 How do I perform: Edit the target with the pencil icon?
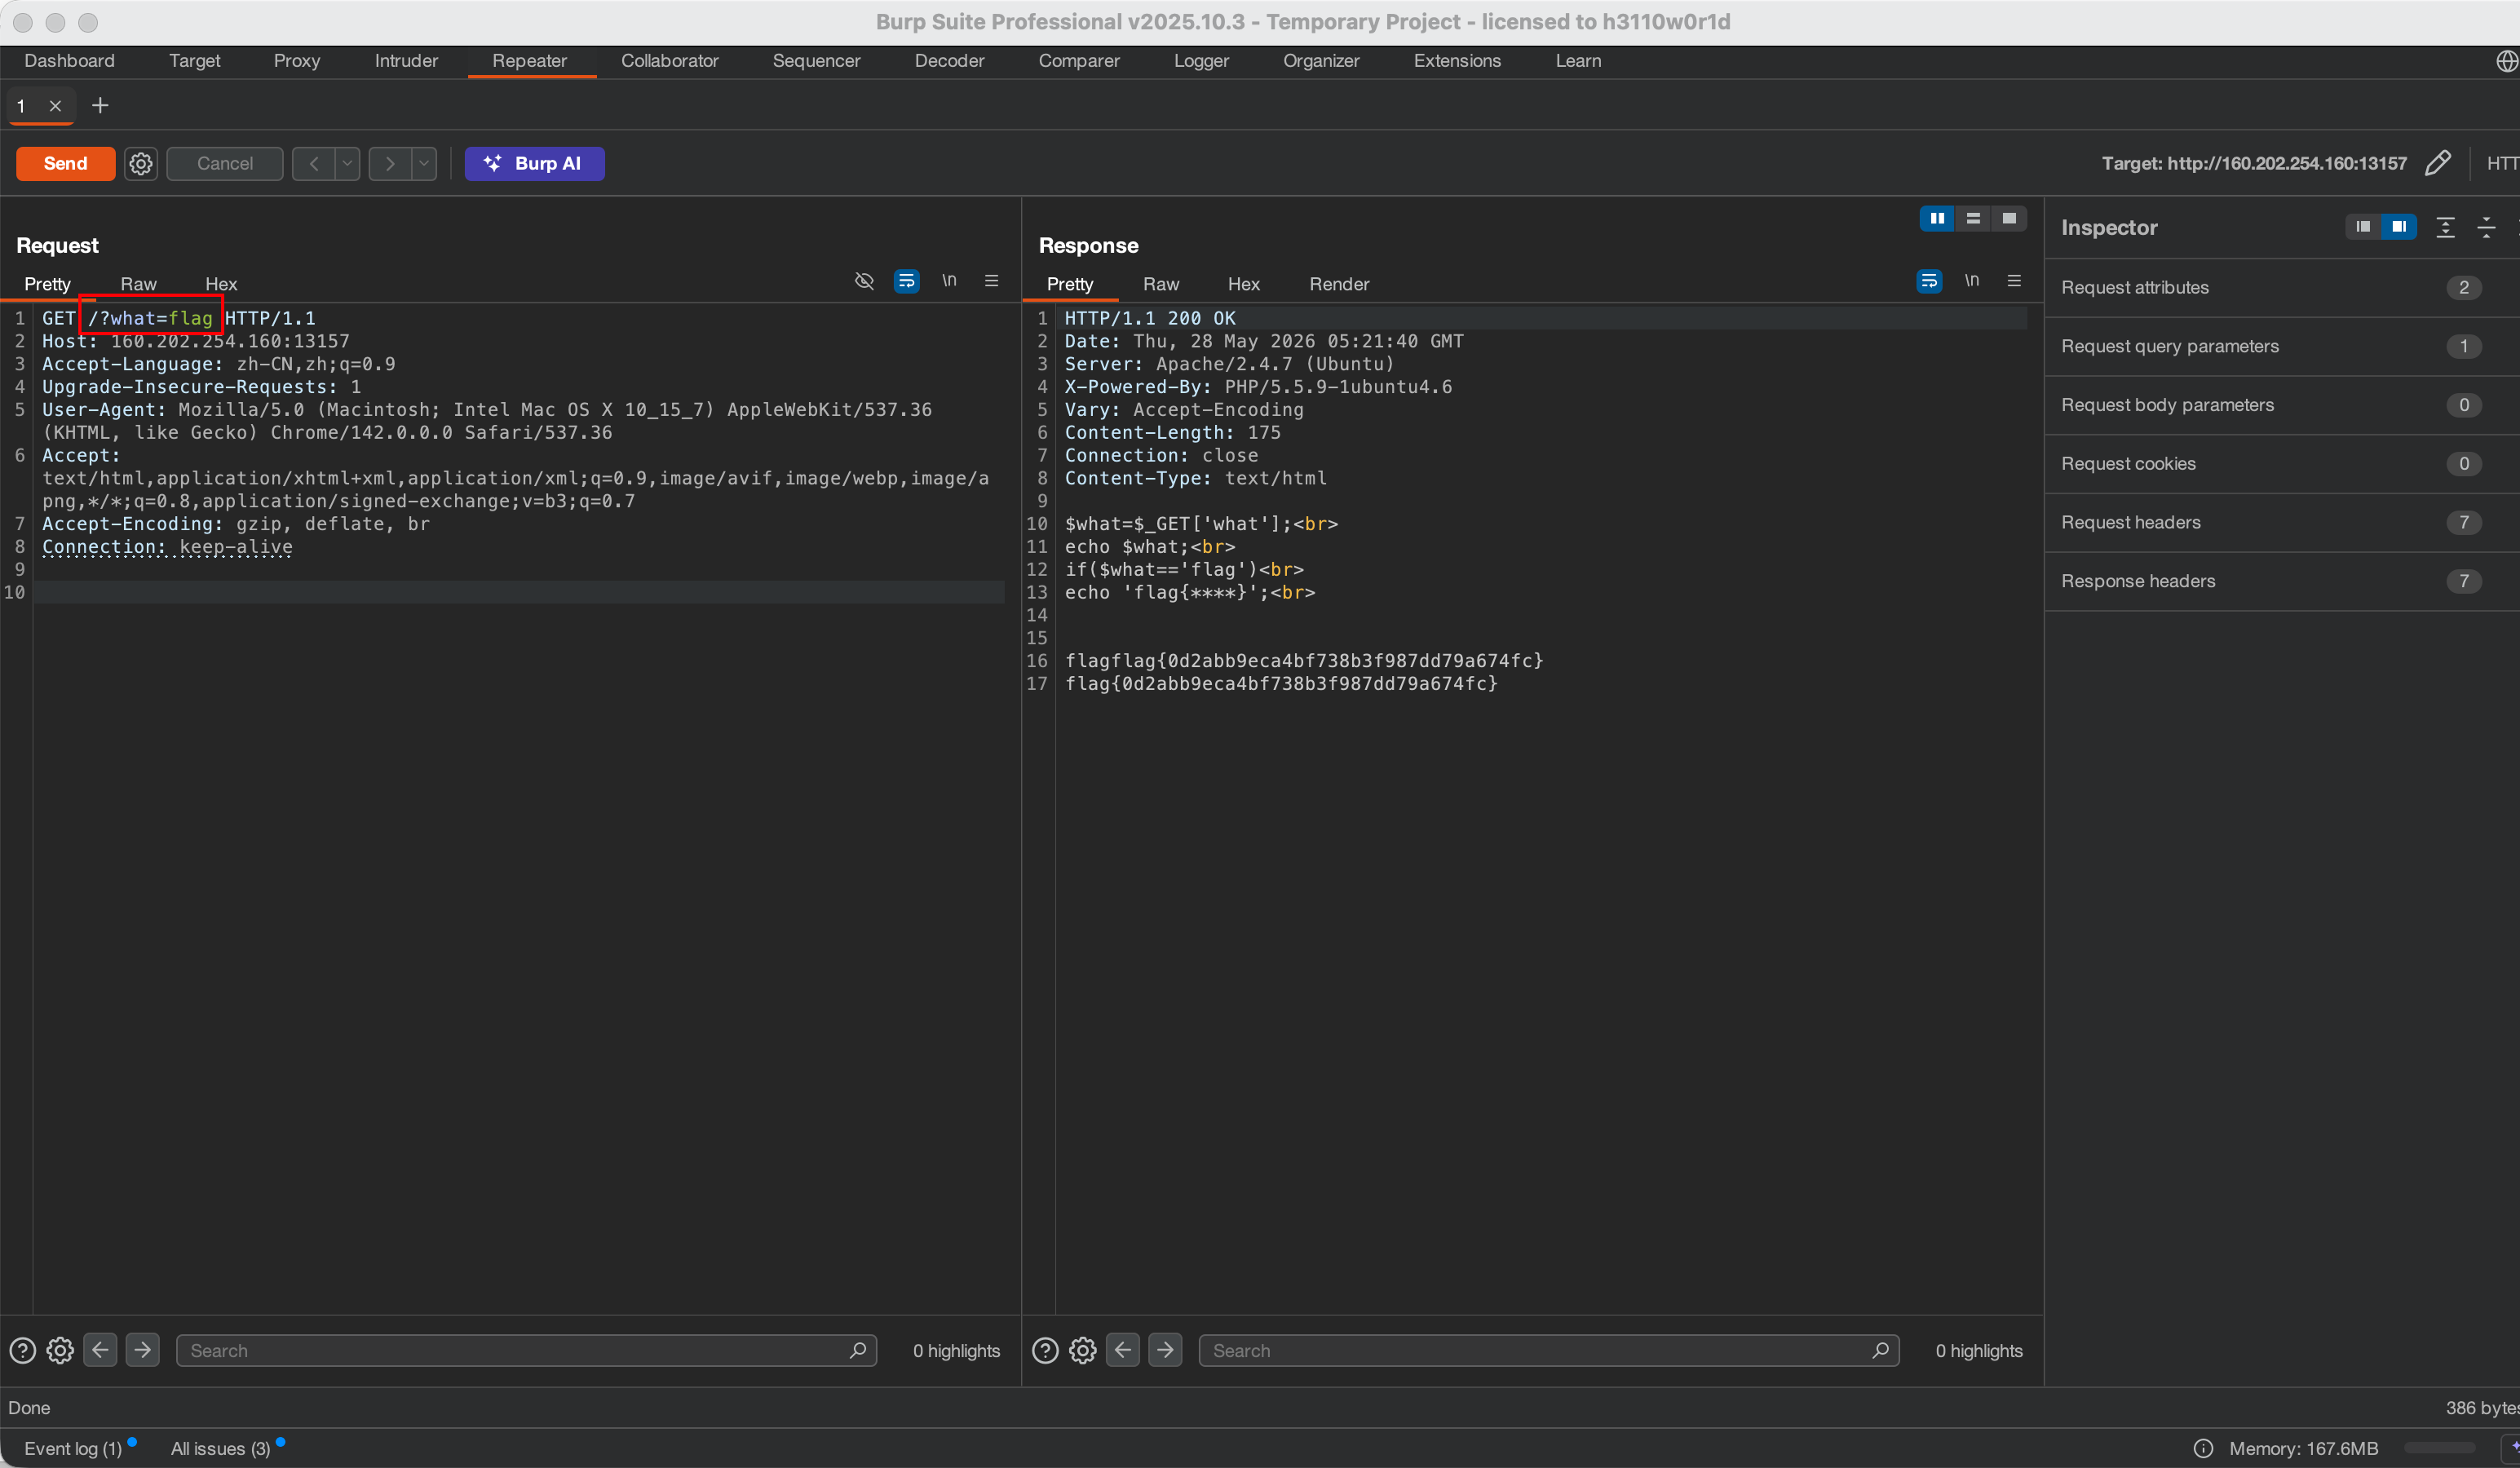tap(2438, 163)
